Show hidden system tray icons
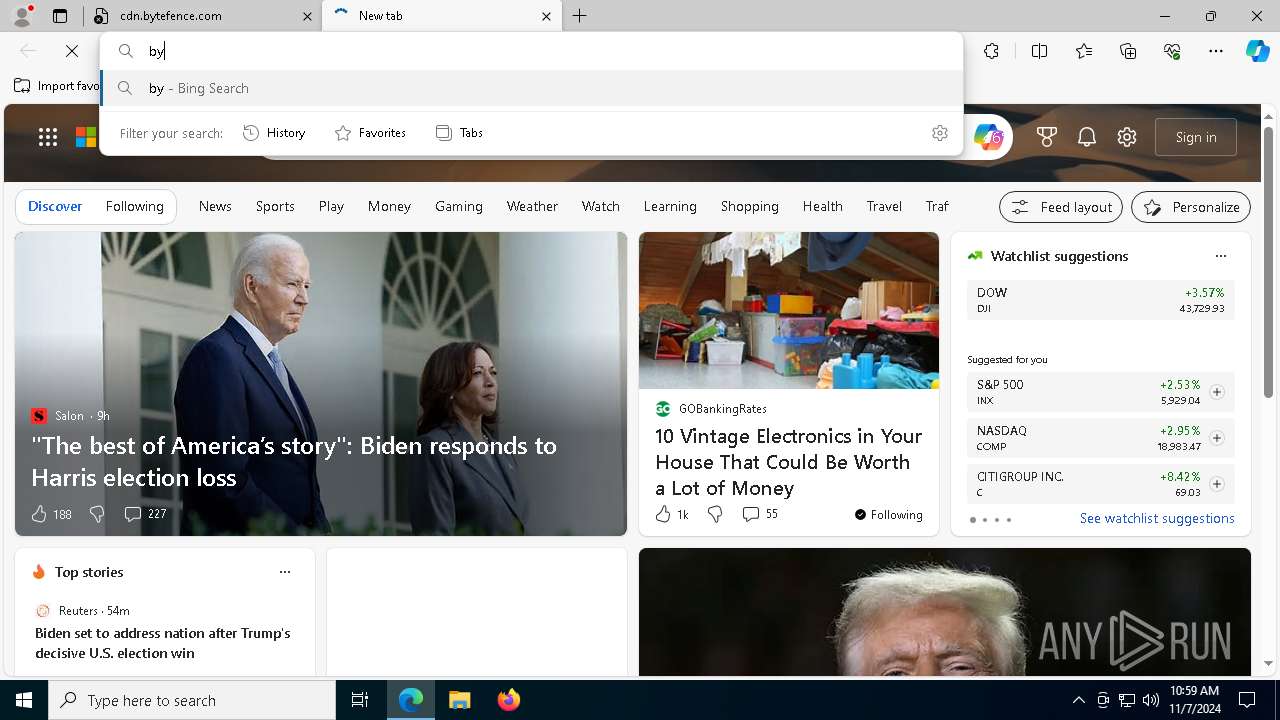The image size is (1280, 720). [x=1079, y=700]
